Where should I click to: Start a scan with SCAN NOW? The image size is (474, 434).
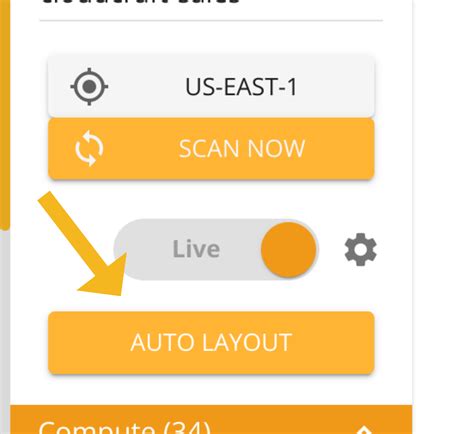[211, 149]
